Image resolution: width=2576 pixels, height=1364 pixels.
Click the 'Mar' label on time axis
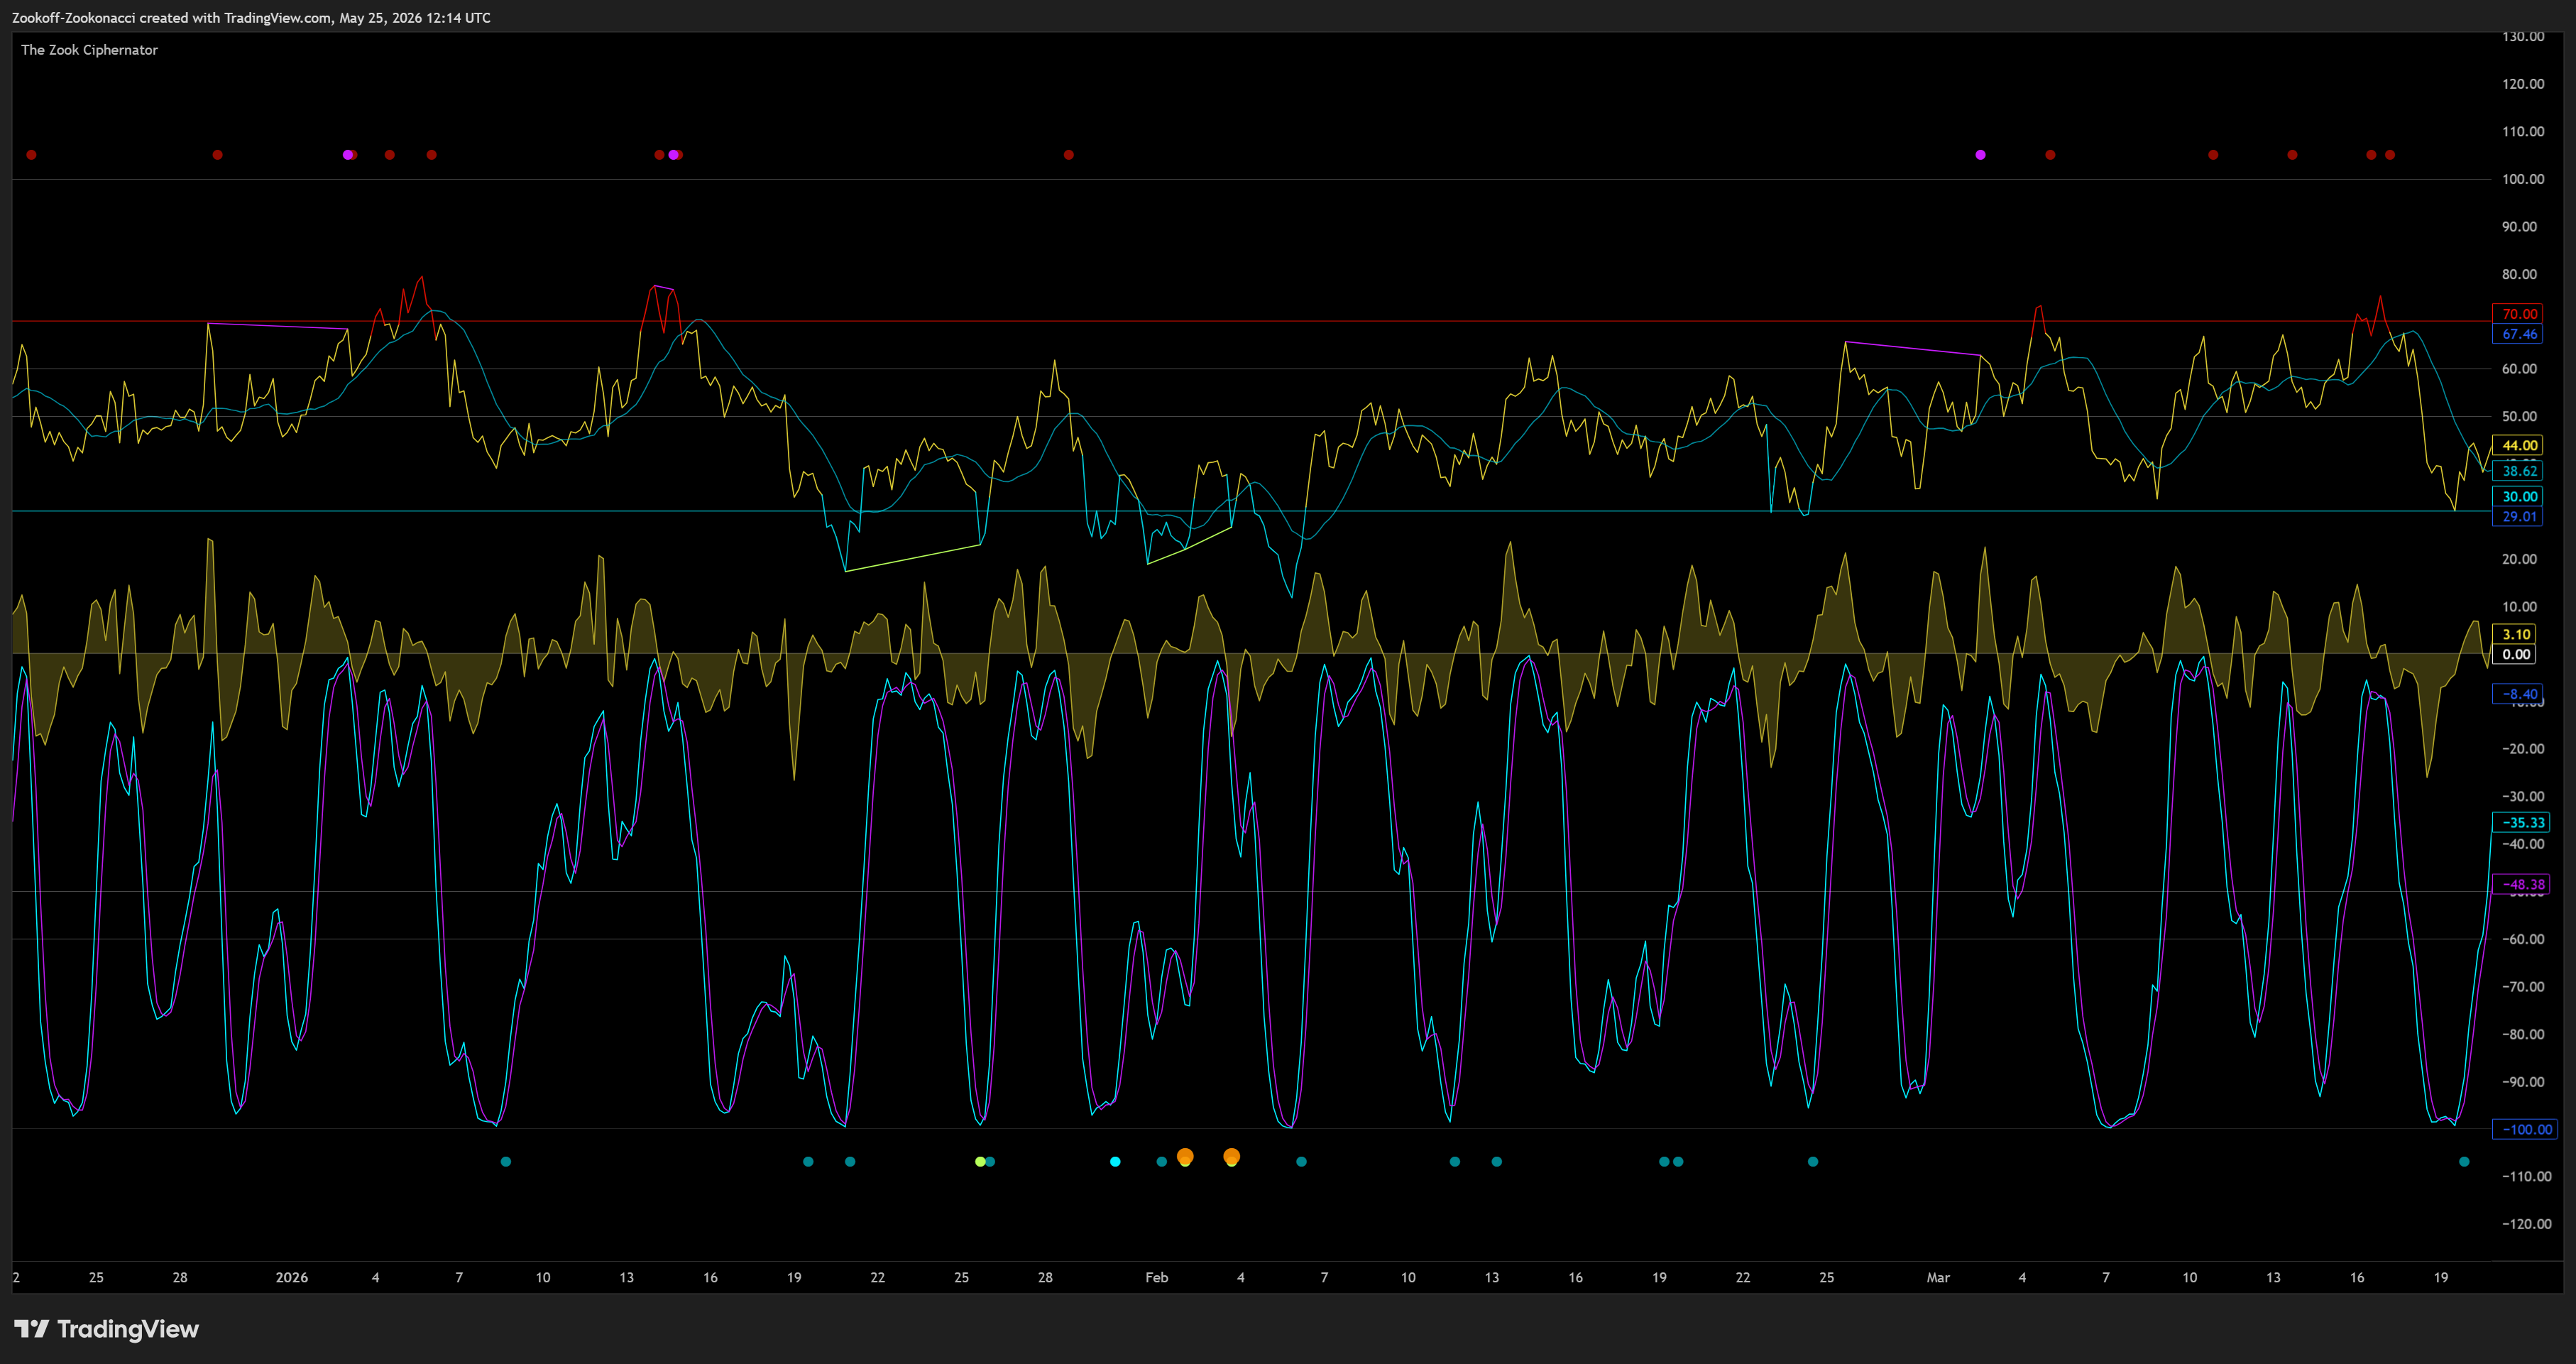tap(1938, 1277)
